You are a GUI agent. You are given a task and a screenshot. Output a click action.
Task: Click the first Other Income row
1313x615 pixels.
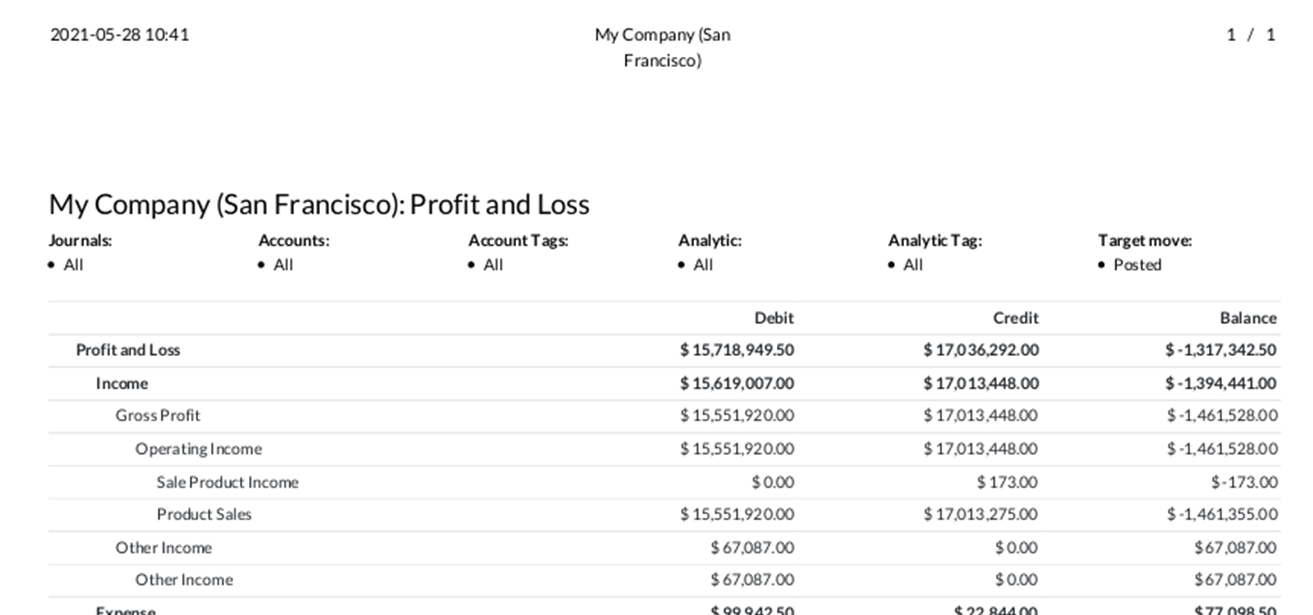pos(163,547)
